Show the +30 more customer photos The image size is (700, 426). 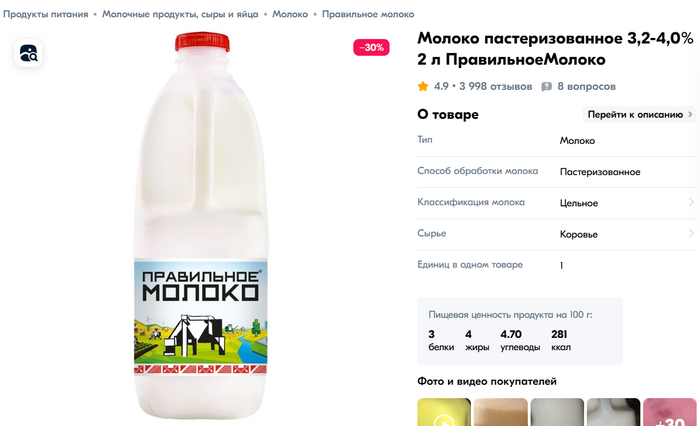(x=670, y=412)
